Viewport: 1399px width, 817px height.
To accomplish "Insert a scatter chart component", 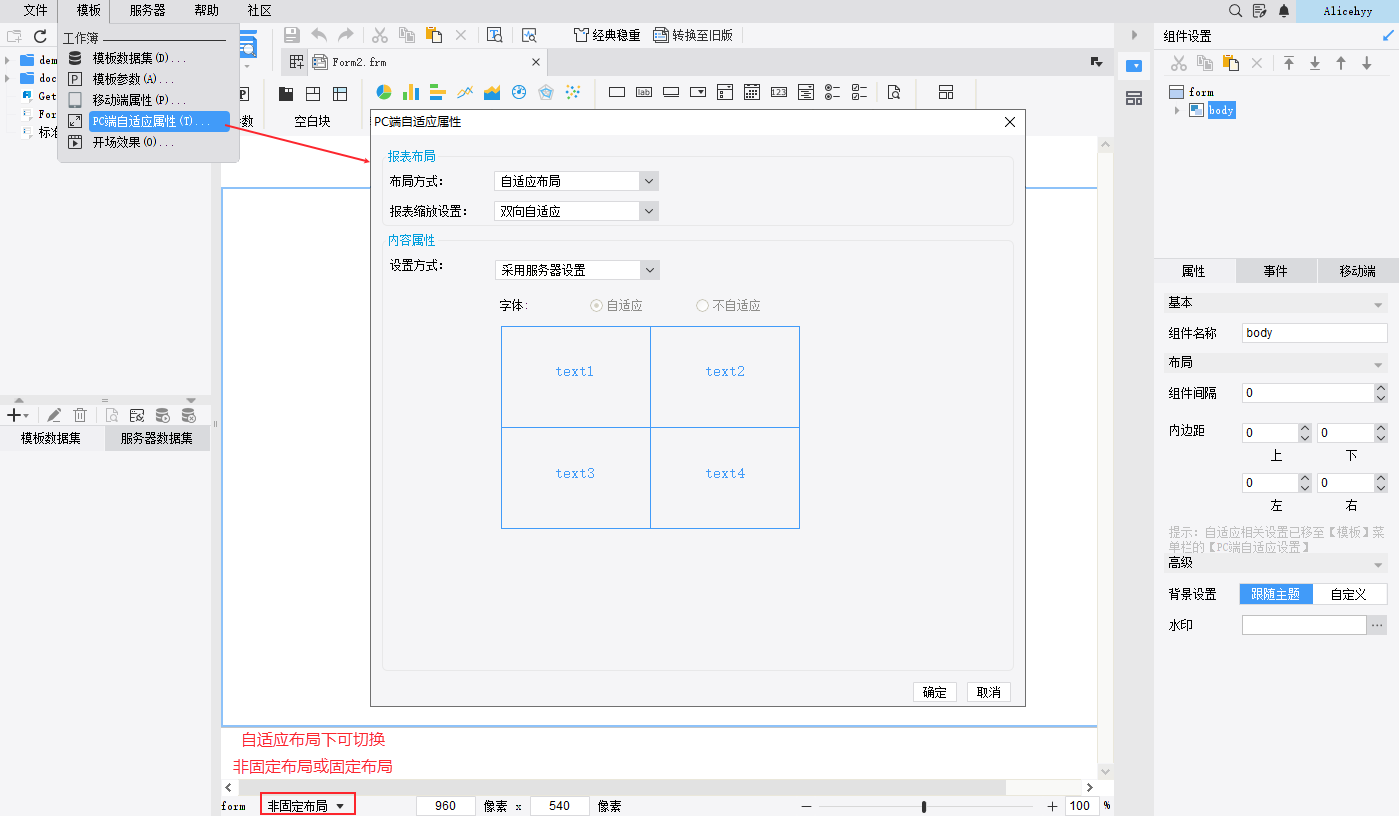I will click(x=573, y=92).
